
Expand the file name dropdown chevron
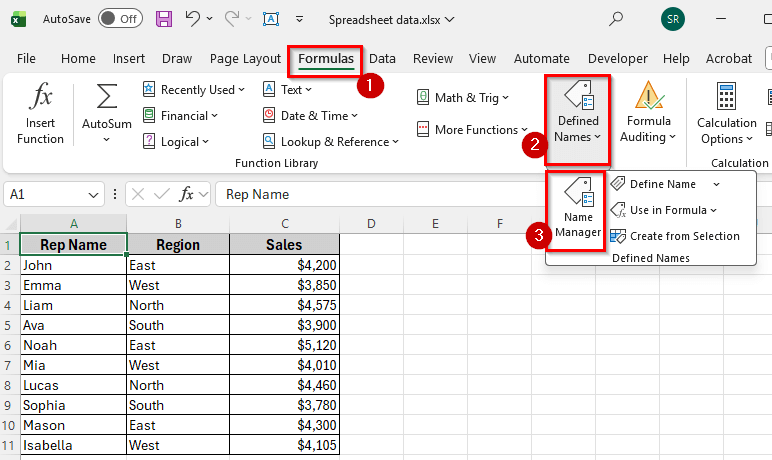449,20
